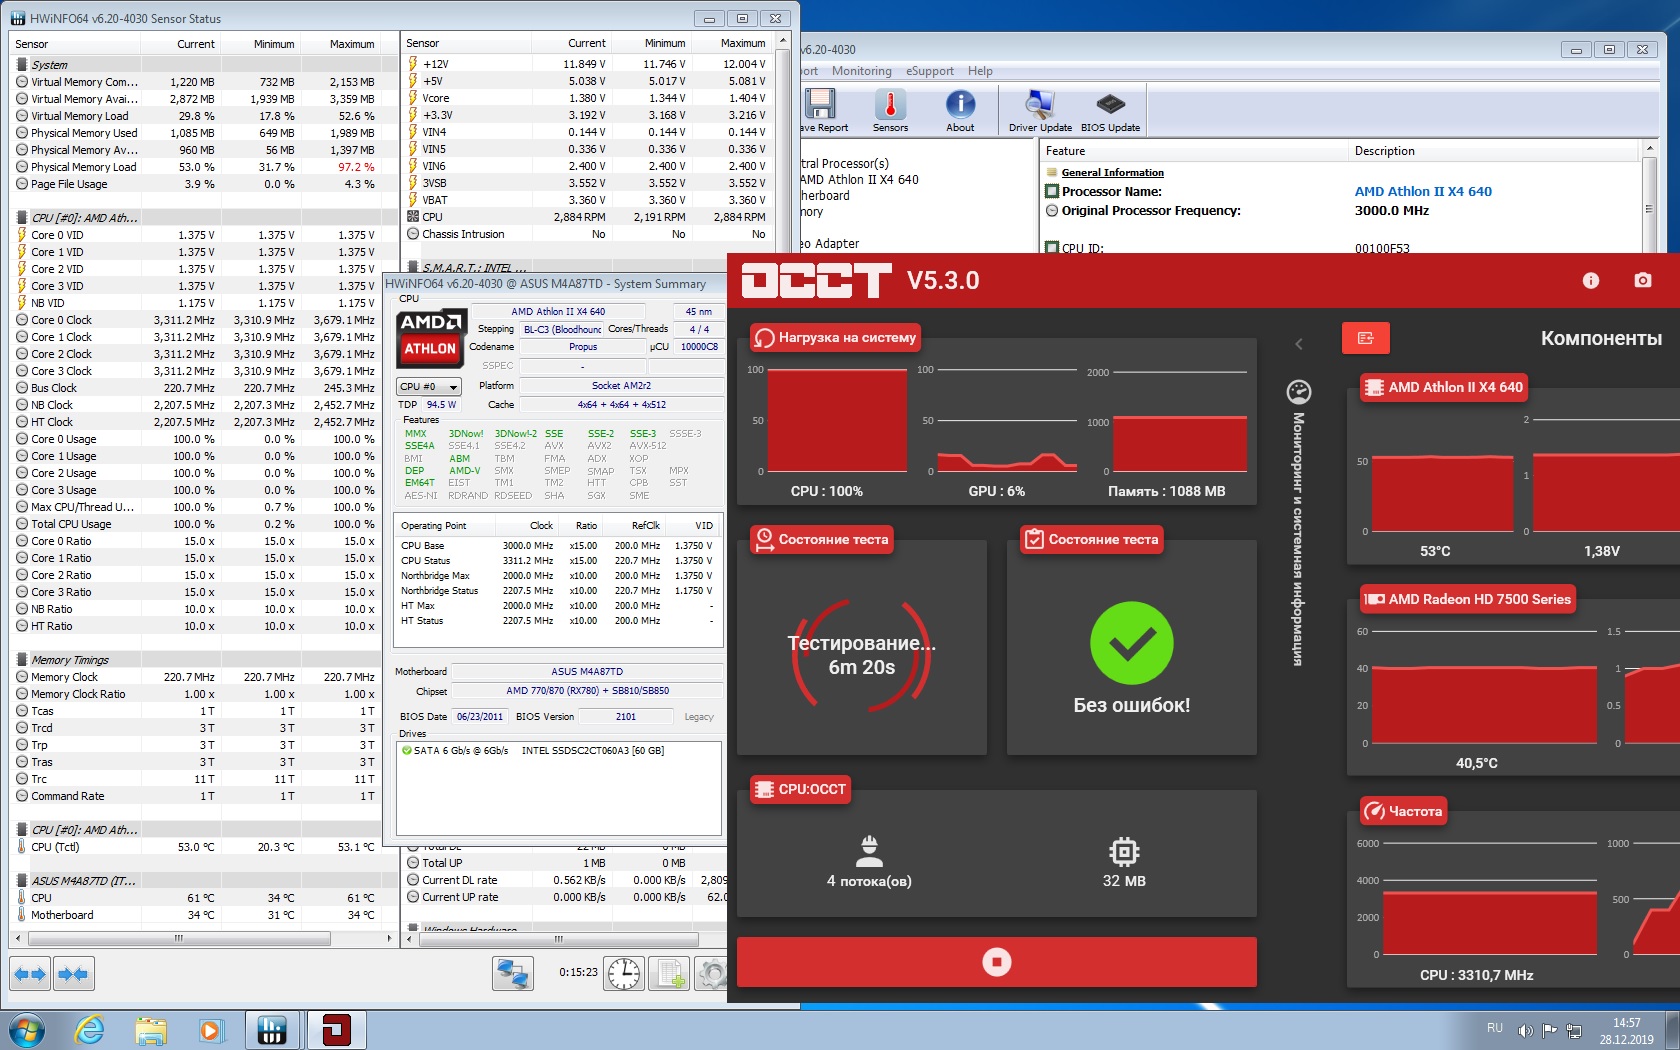Screen dimensions: 1680x1050
Task: Select the 'Processor Name:' feature row
Action: pyautogui.click(x=1340, y=192)
